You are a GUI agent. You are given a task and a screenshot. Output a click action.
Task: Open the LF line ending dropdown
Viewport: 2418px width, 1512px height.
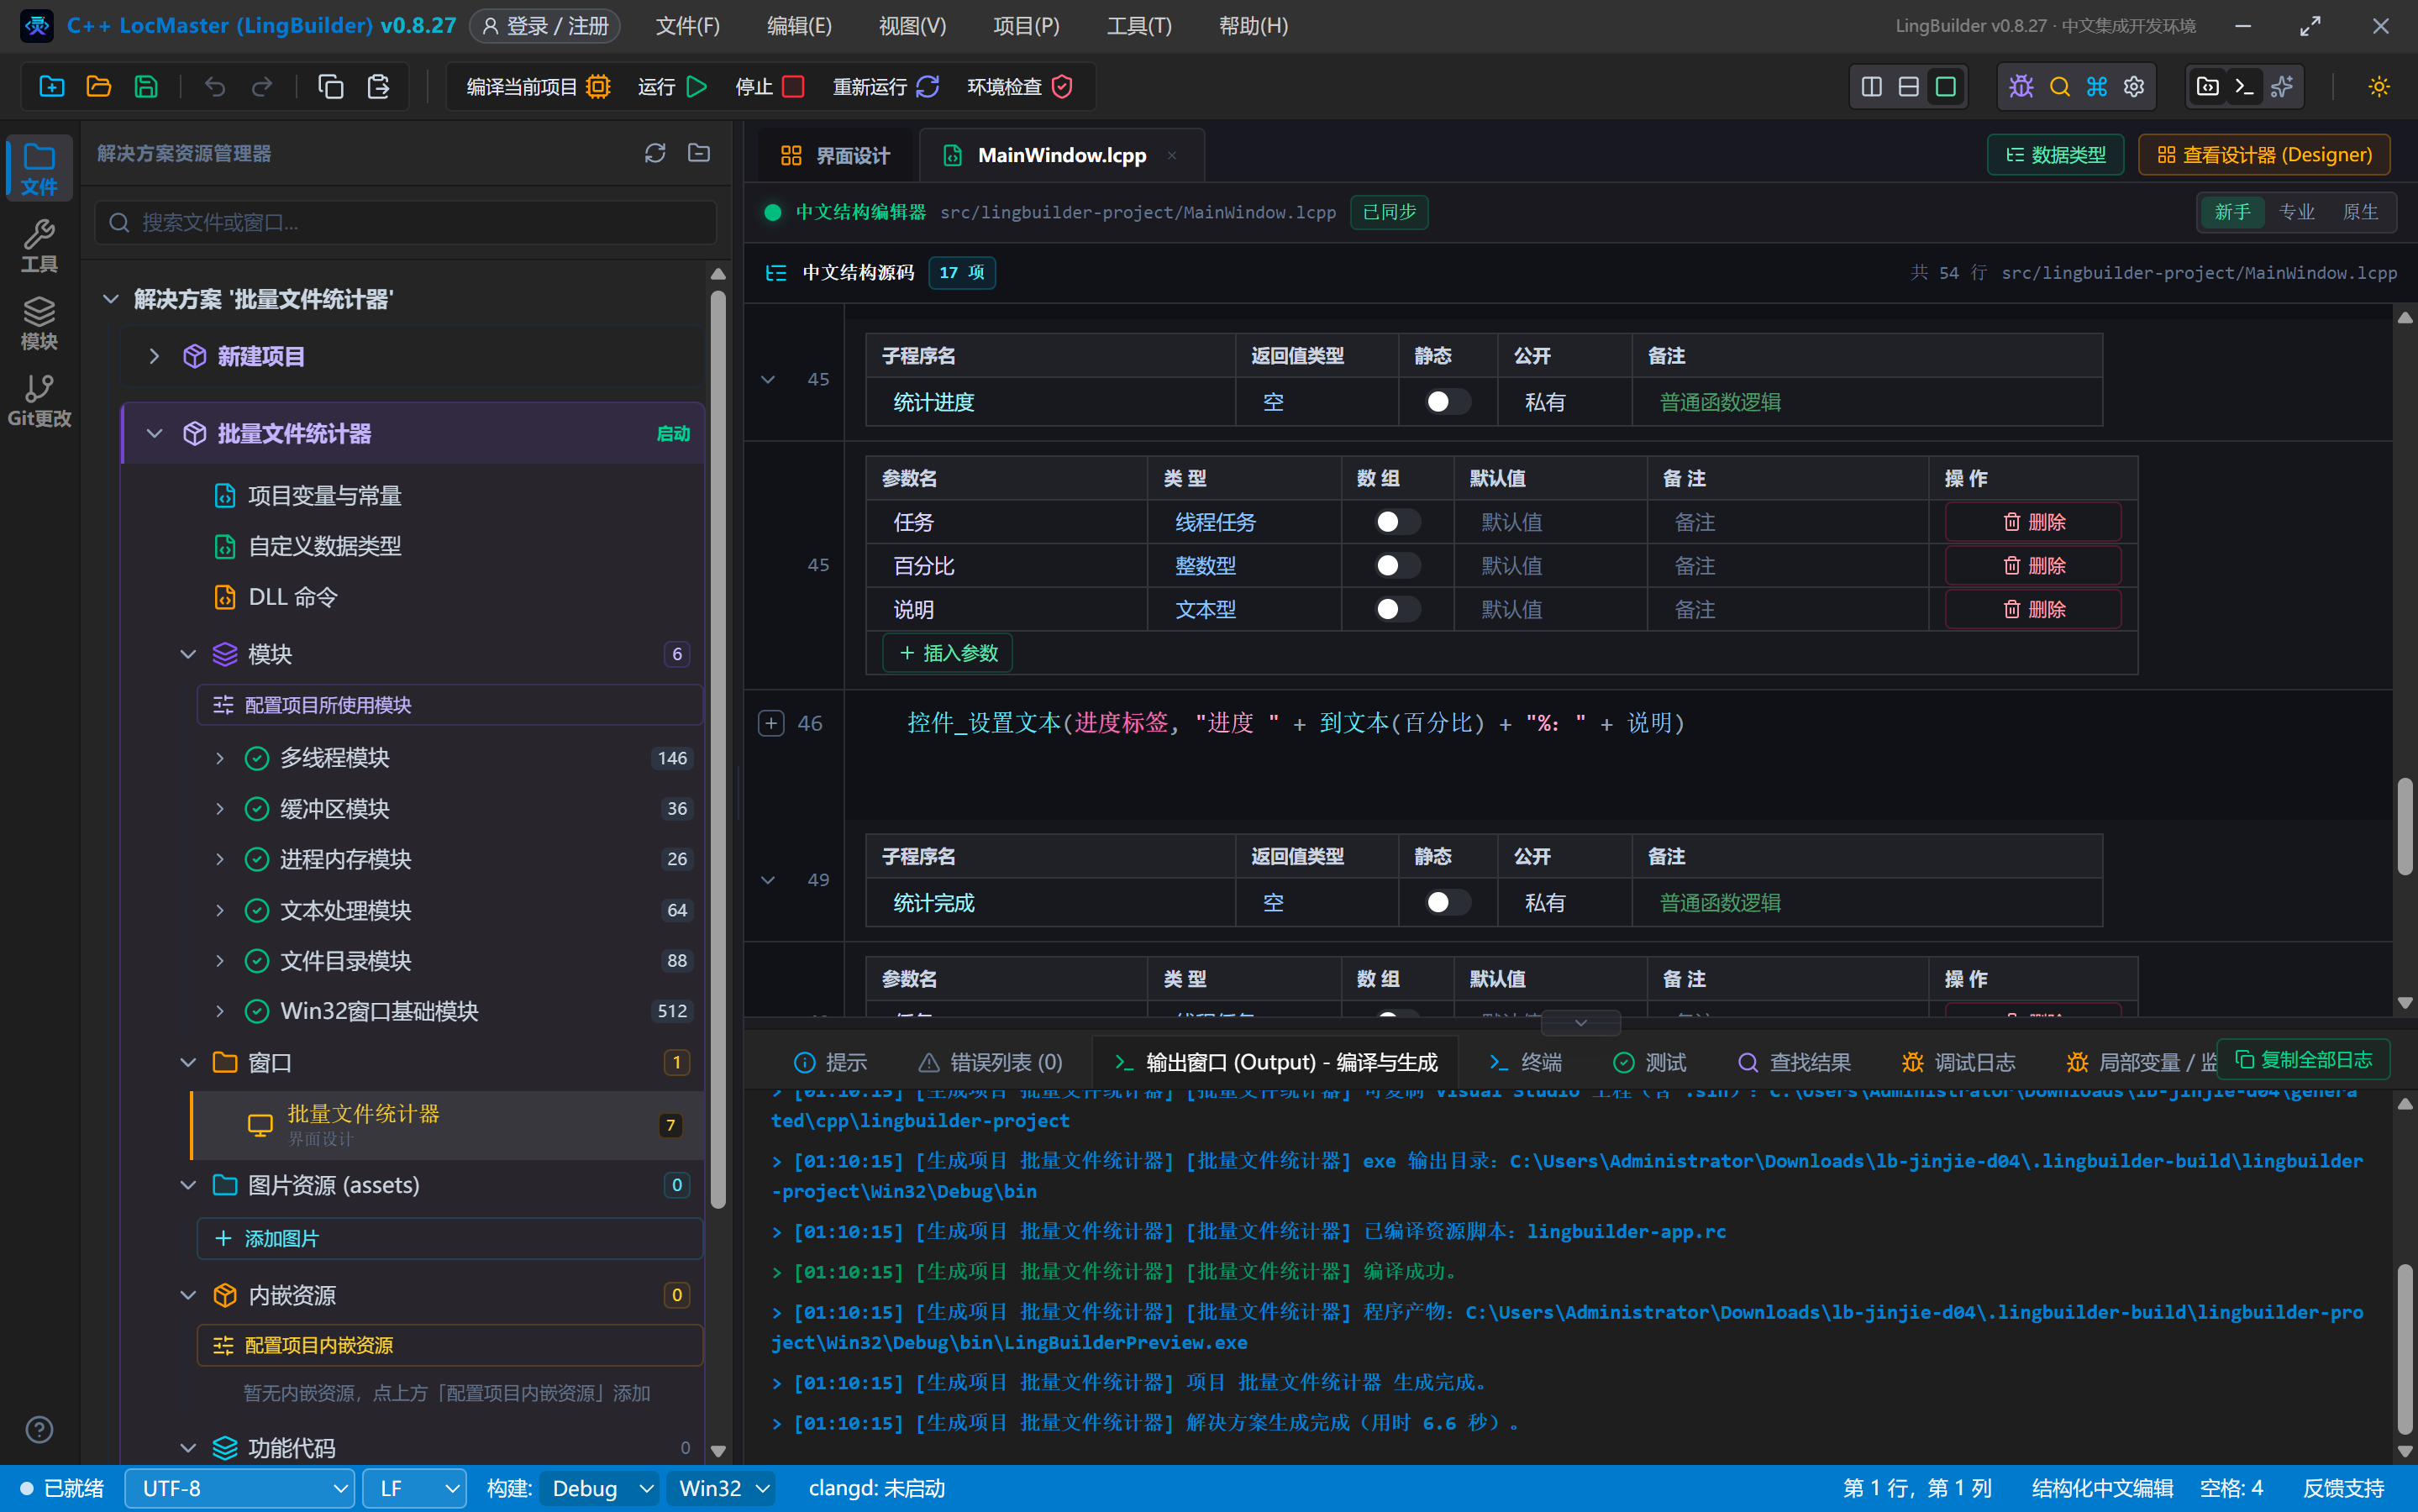click(414, 1488)
